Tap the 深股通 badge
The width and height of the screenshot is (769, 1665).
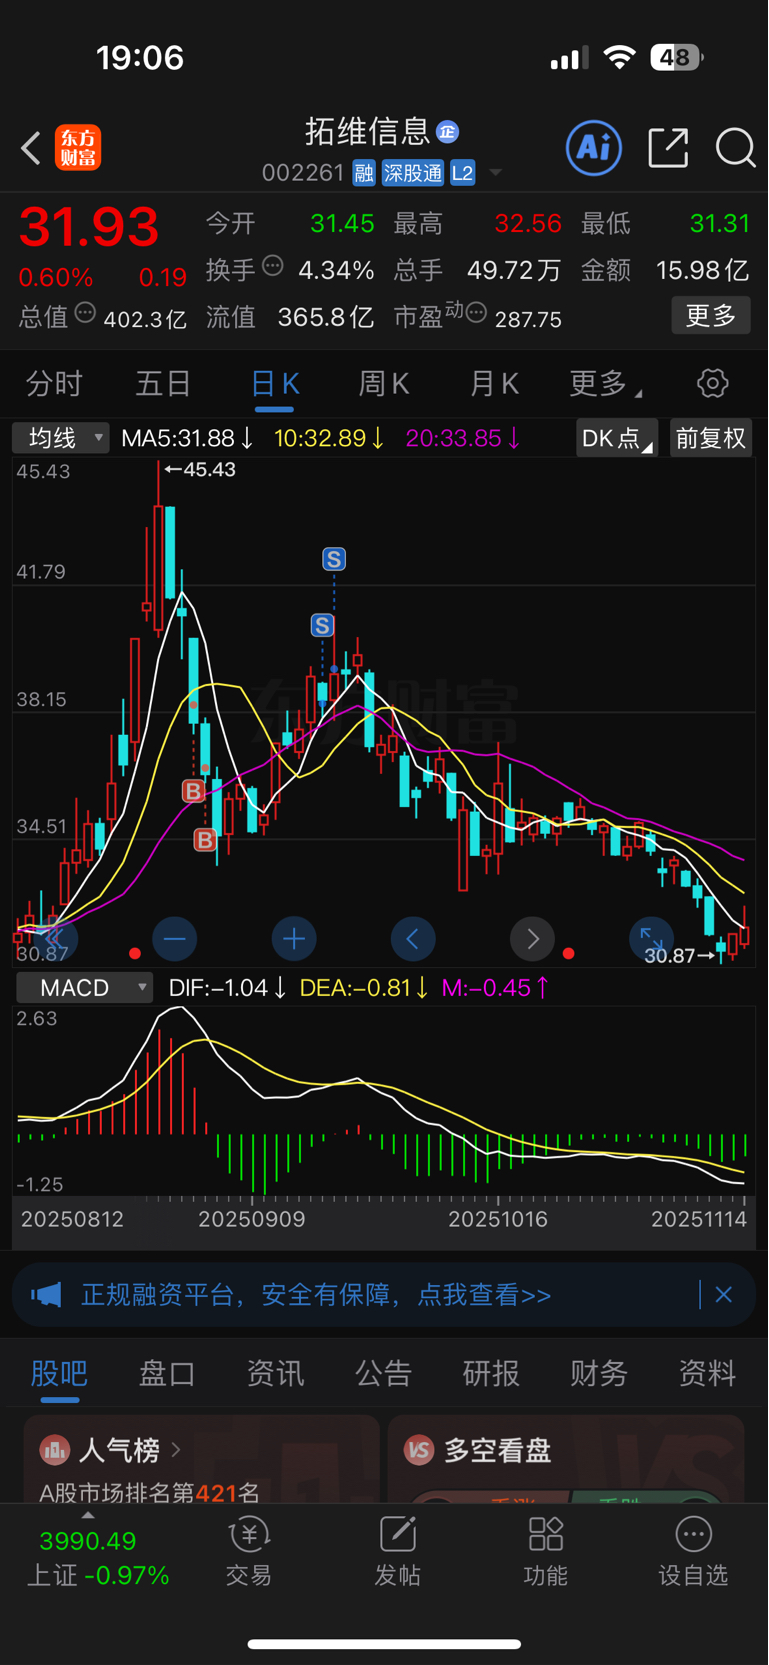pos(412,173)
